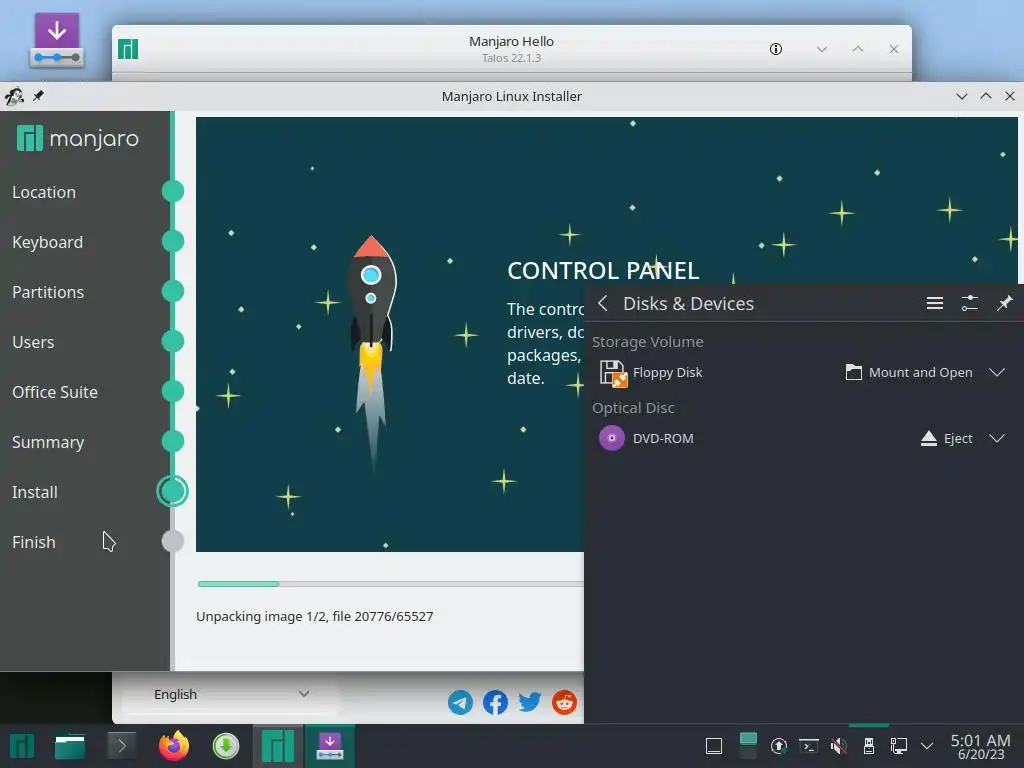Open the file manager from the taskbar

coord(70,746)
